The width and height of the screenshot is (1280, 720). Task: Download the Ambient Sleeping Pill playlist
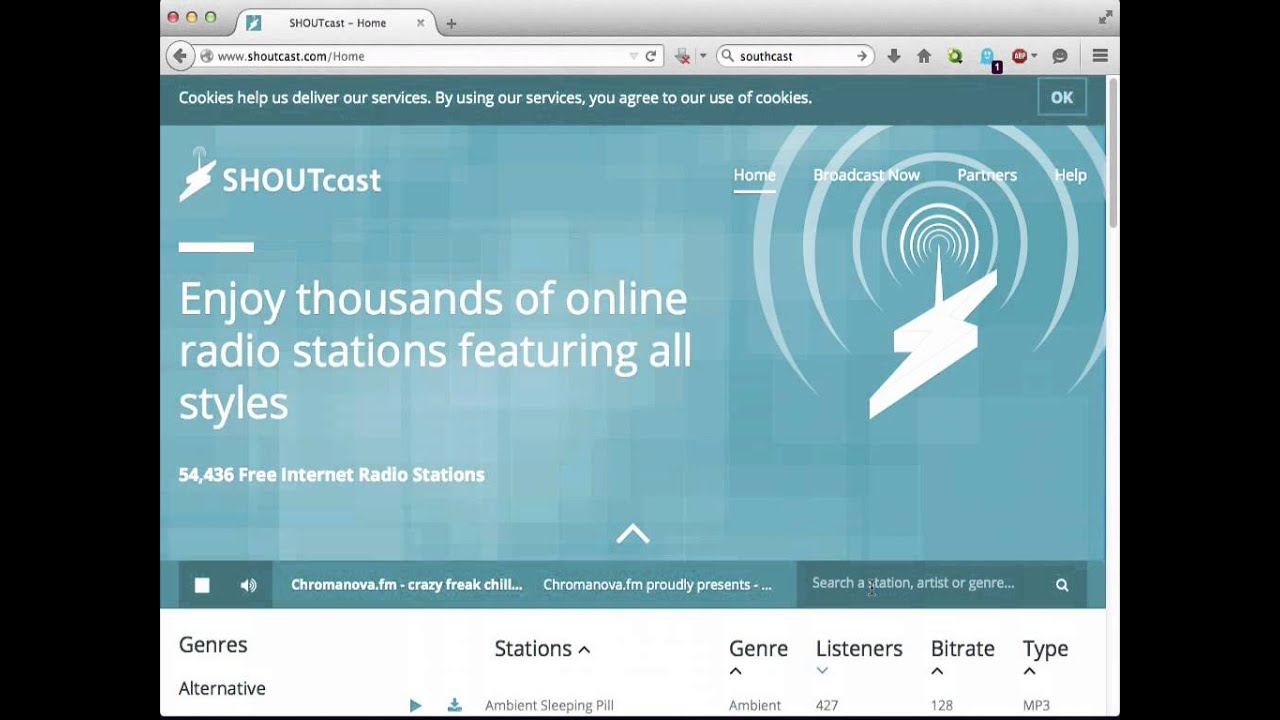454,705
